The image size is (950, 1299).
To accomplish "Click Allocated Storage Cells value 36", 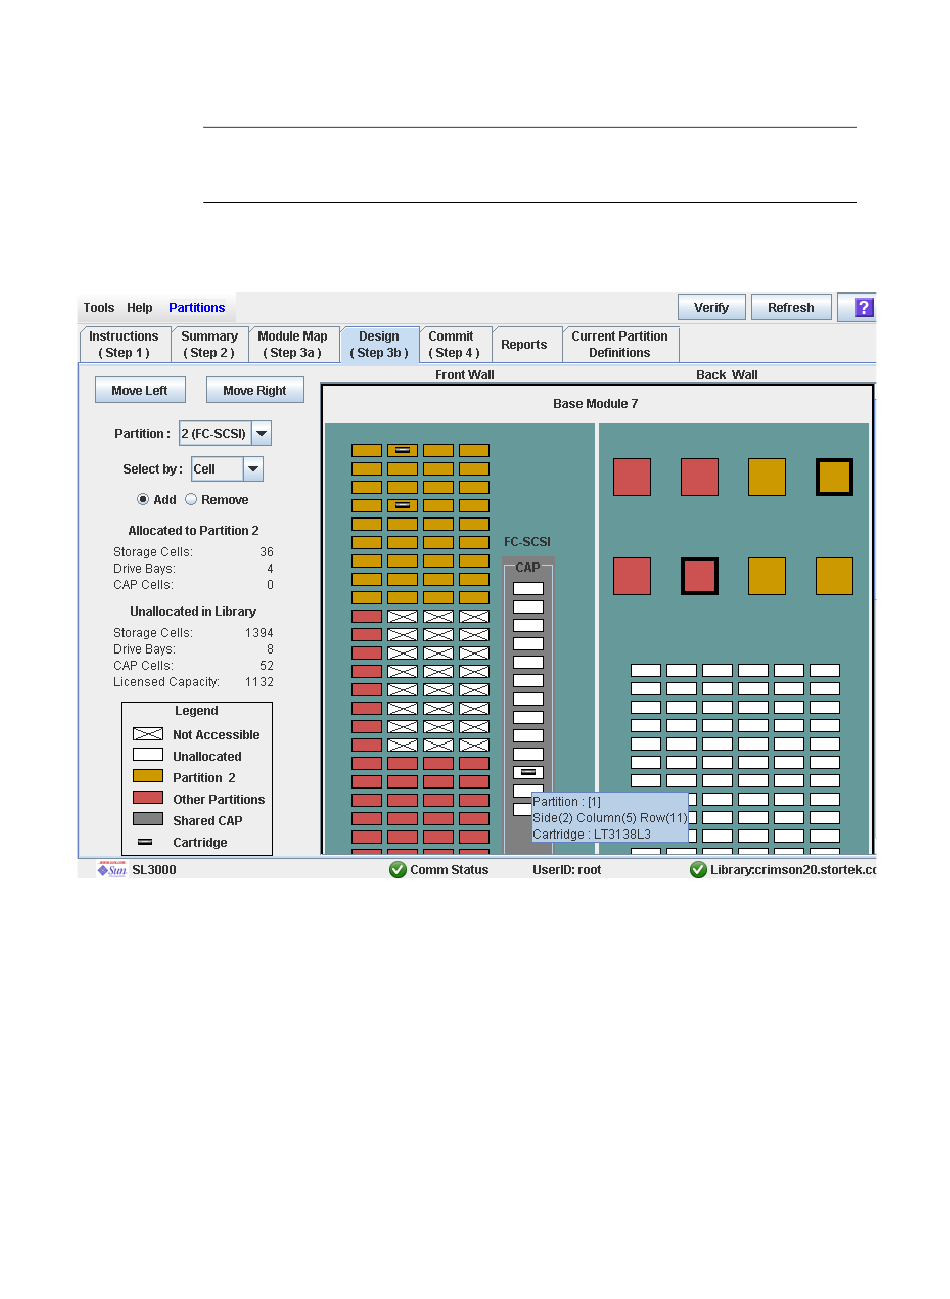I will click(x=267, y=552).
